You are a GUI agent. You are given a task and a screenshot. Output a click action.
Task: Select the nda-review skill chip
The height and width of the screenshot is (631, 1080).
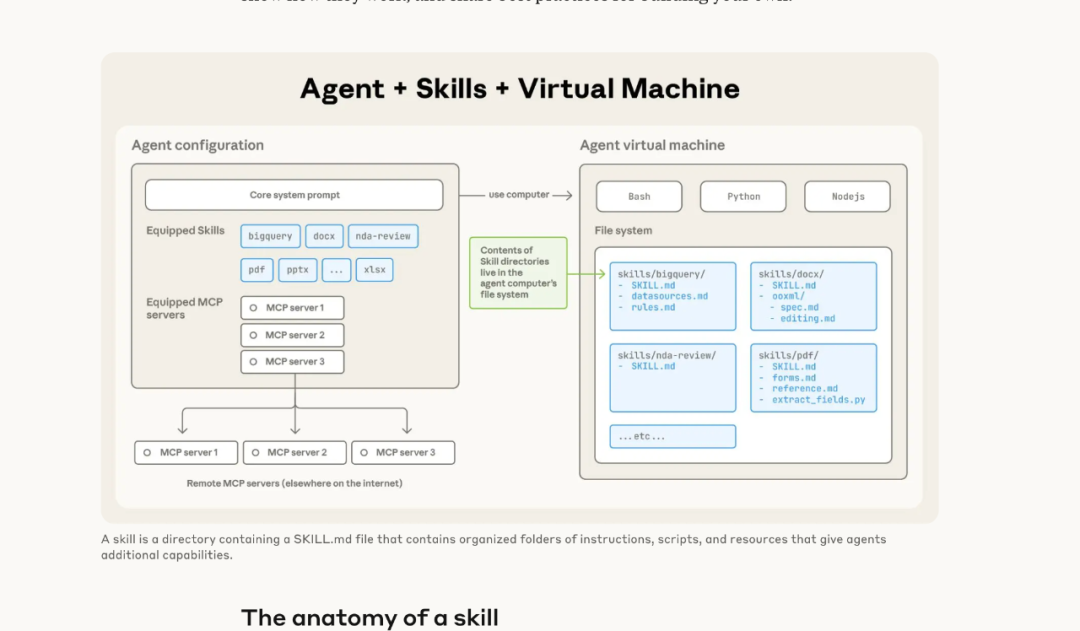383,236
